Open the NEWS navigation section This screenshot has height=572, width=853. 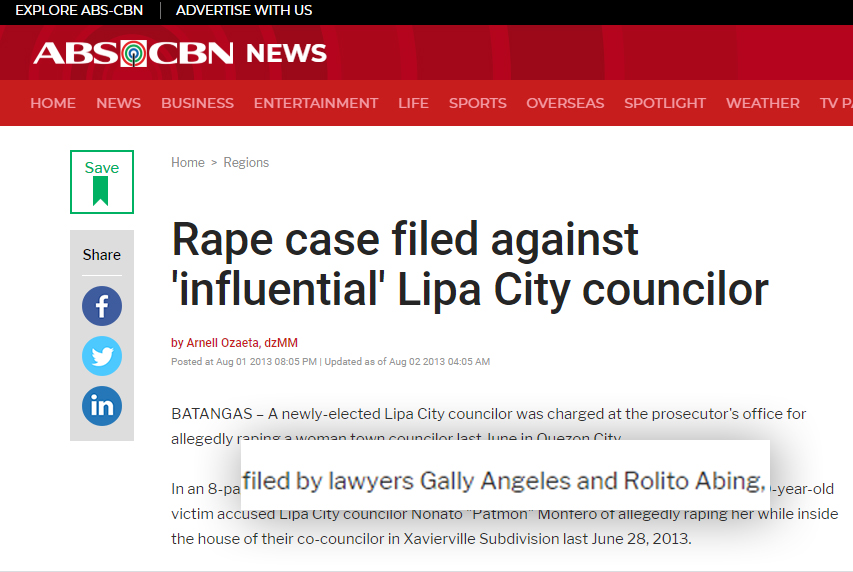click(118, 103)
